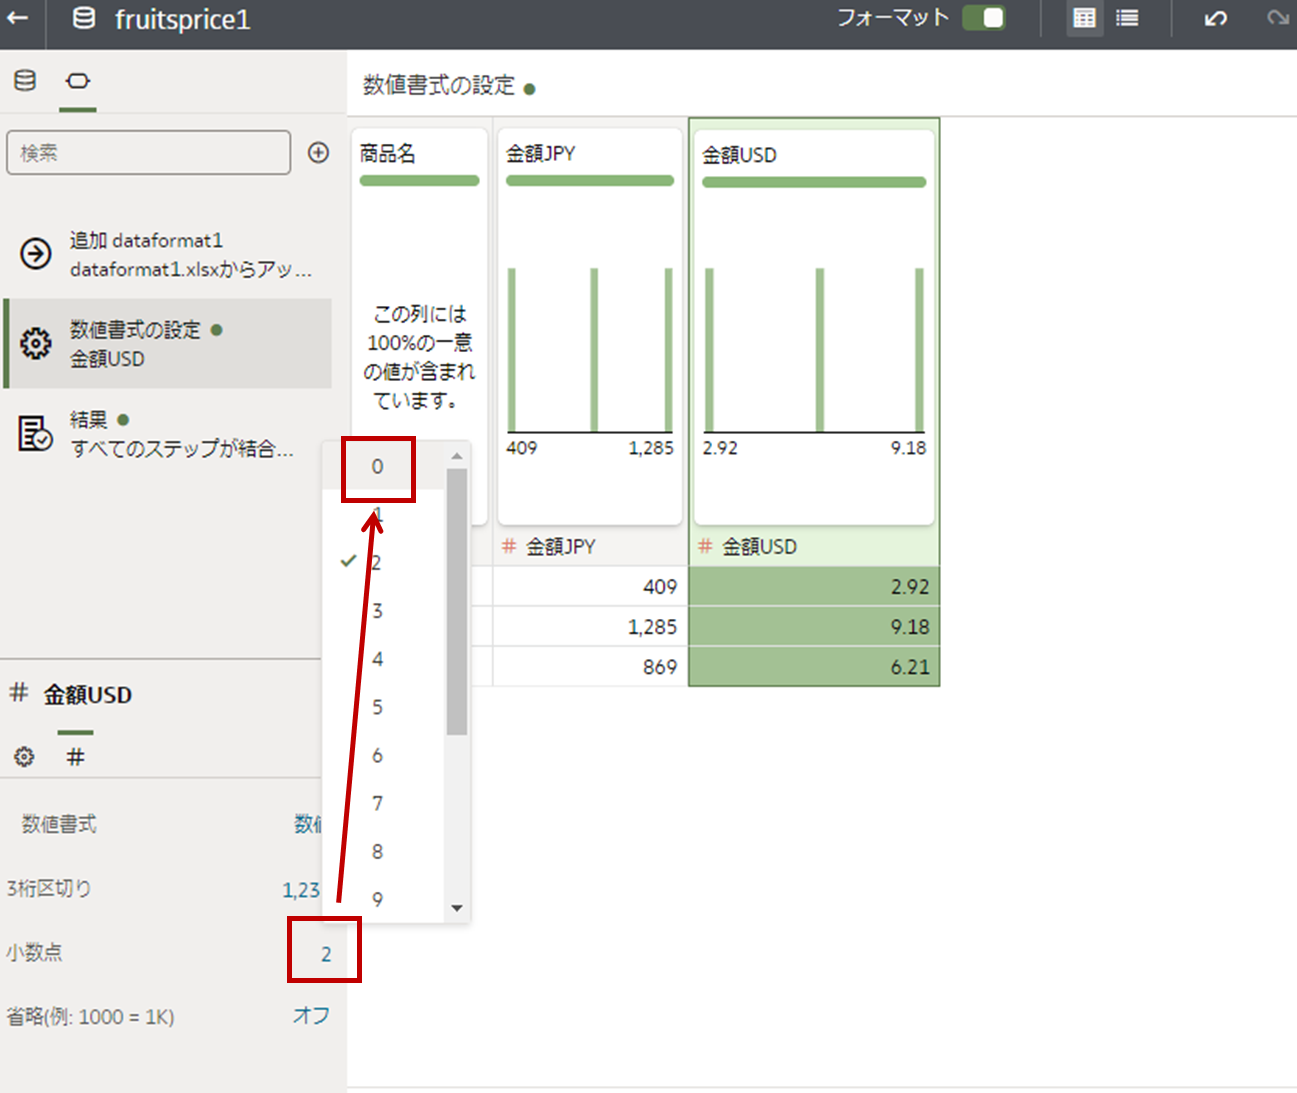Click the gear icon of 数値書式の設定 step
The width and height of the screenshot is (1297, 1093).
(36, 343)
